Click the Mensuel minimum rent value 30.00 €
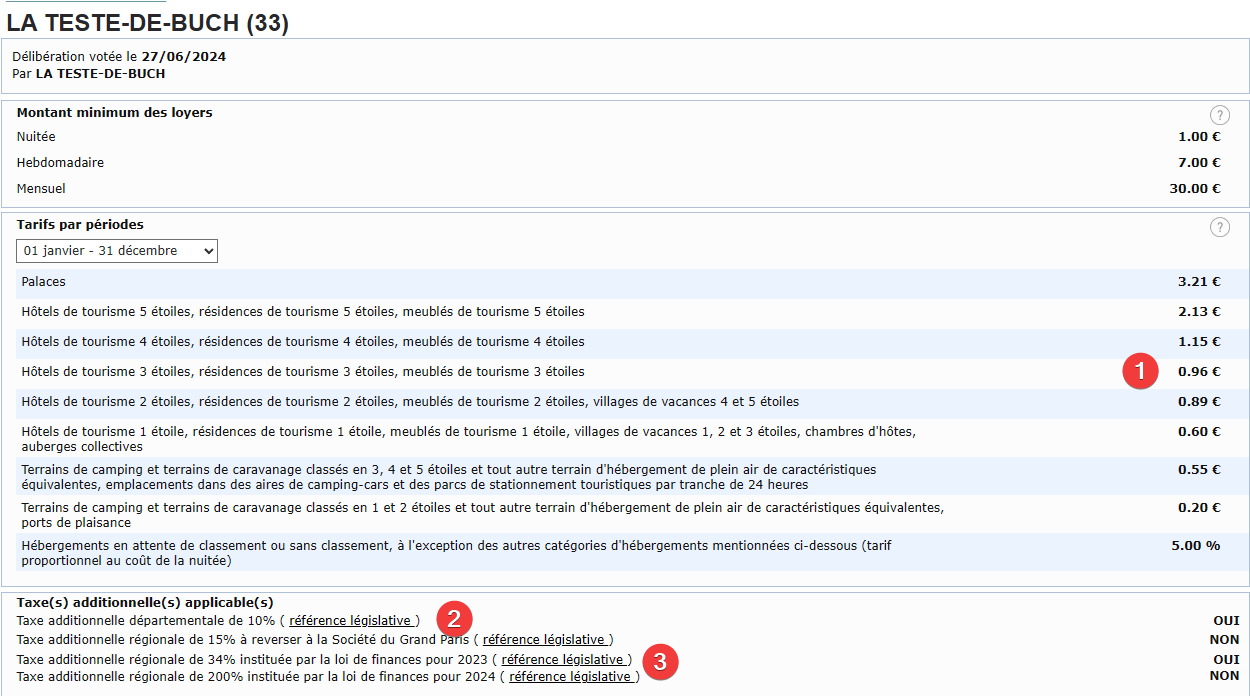Viewport: 1250px width, 696px height. click(x=1194, y=188)
